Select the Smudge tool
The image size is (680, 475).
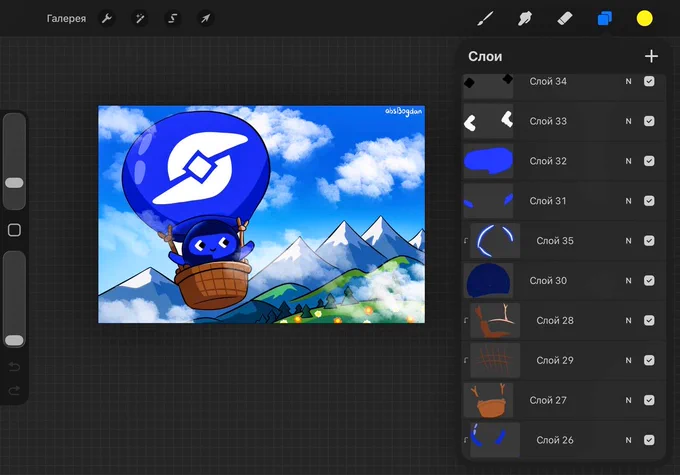(525, 19)
